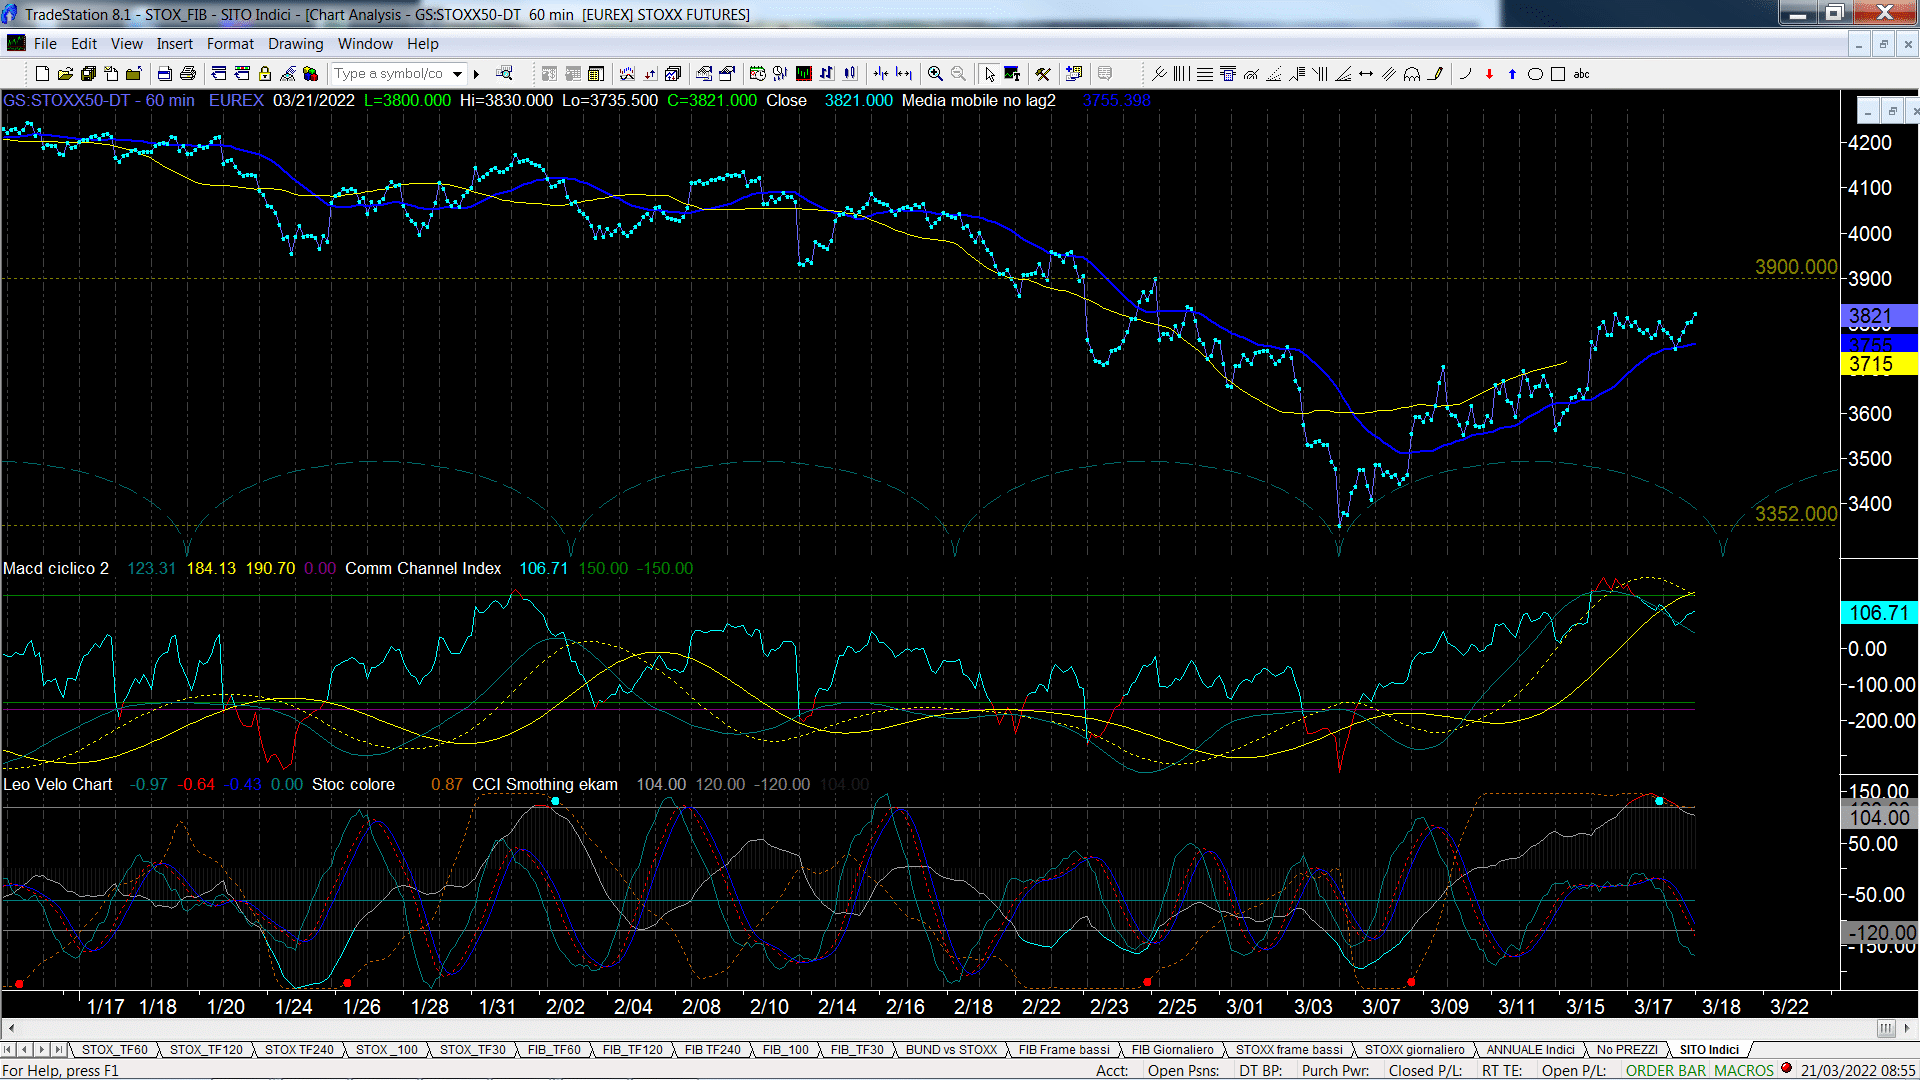Click the horizontal scrollbar thumb
The image size is (1920, 1080).
pos(1885,1028)
